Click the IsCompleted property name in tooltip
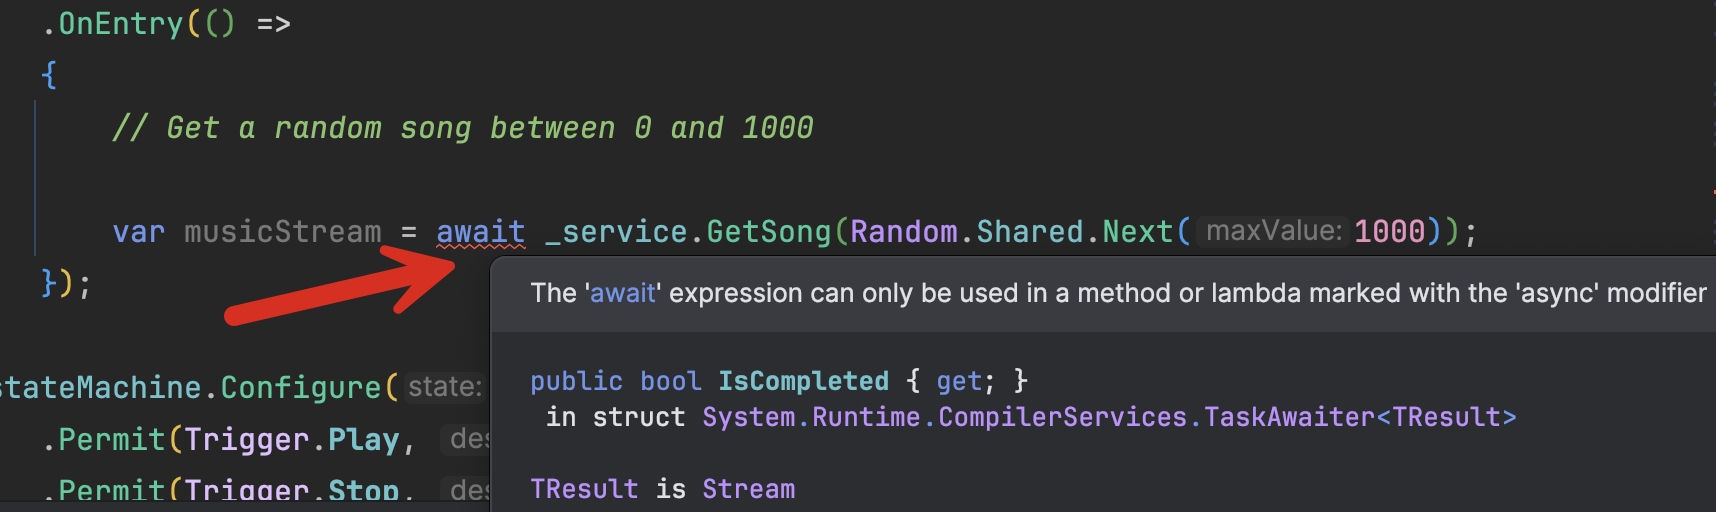Viewport: 1716px width, 512px height. [803, 381]
